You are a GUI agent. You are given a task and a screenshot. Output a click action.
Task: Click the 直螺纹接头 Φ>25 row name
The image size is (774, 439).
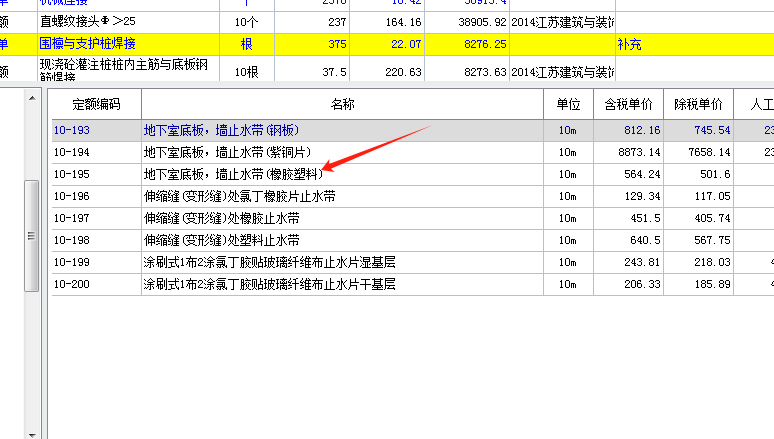88,22
